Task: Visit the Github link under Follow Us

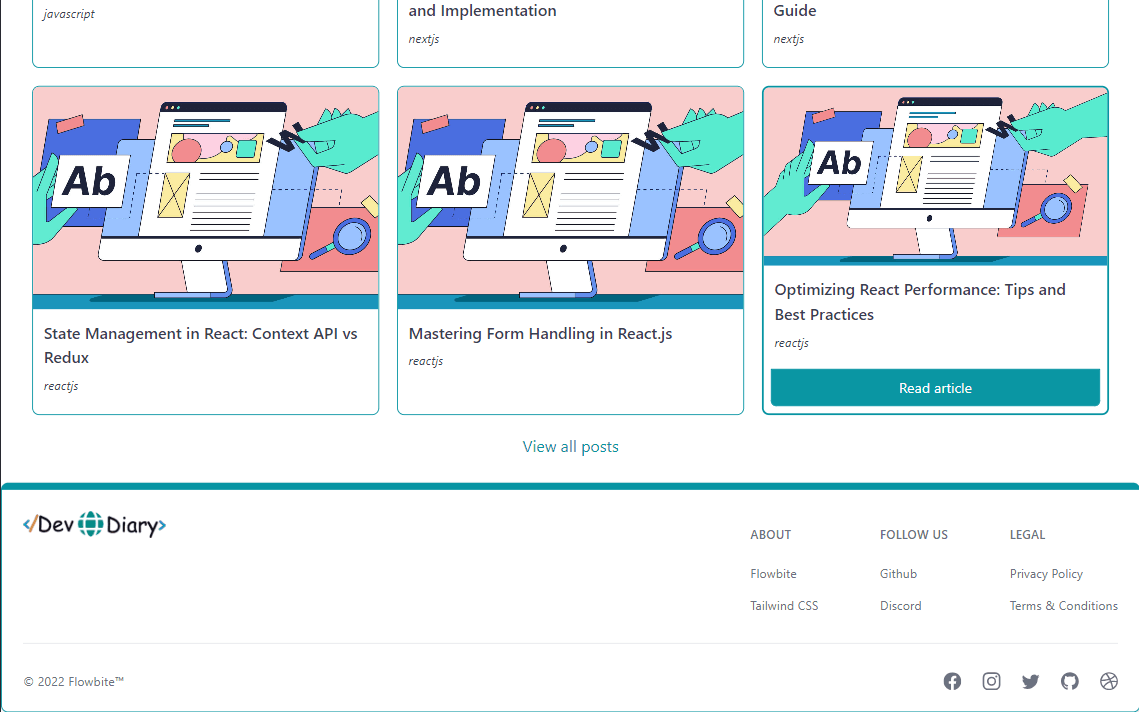Action: [x=898, y=574]
